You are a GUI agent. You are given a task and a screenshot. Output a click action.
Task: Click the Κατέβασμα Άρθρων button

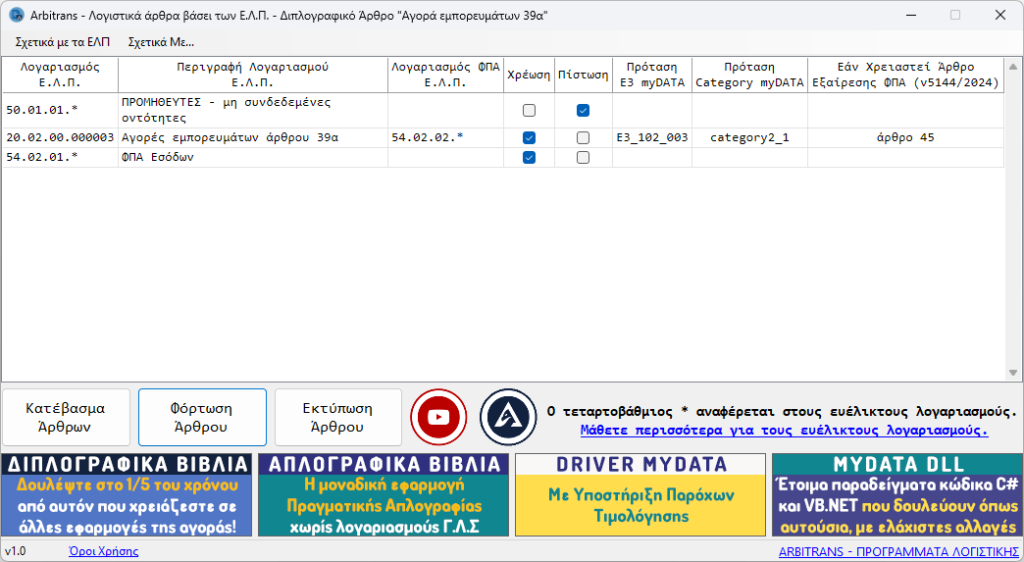click(x=66, y=417)
